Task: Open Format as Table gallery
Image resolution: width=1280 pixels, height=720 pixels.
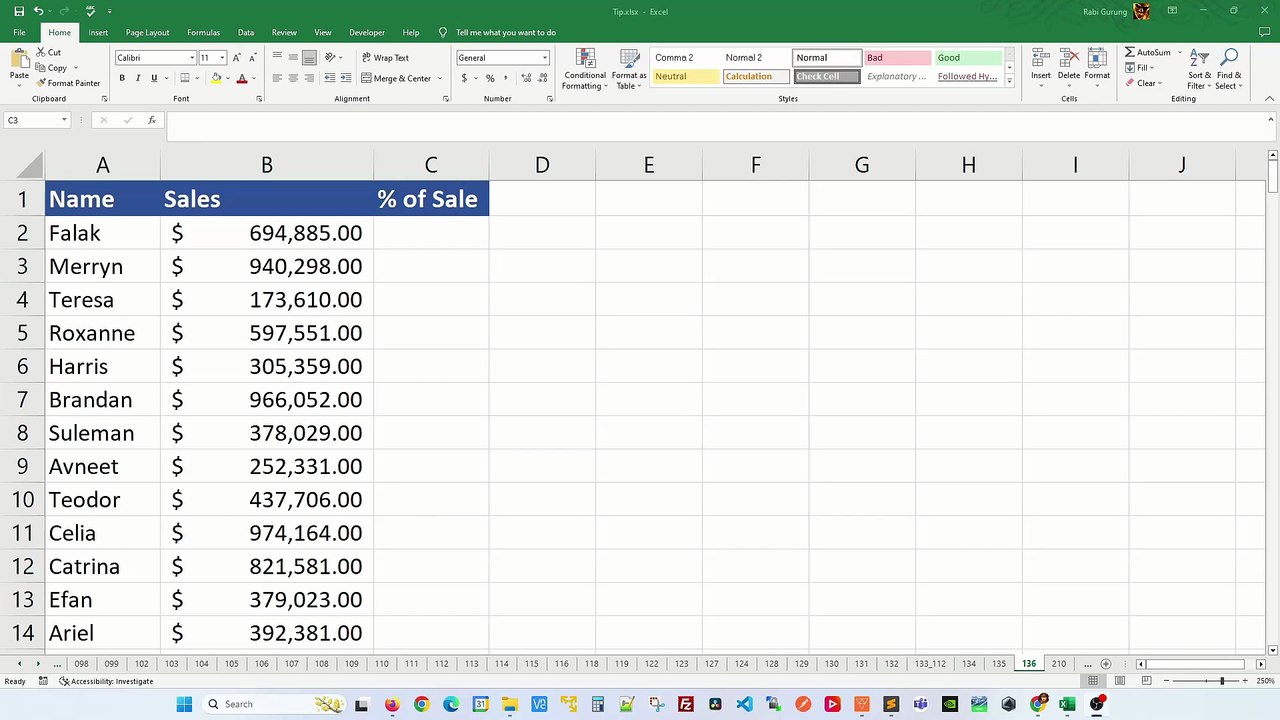Action: coord(629,69)
